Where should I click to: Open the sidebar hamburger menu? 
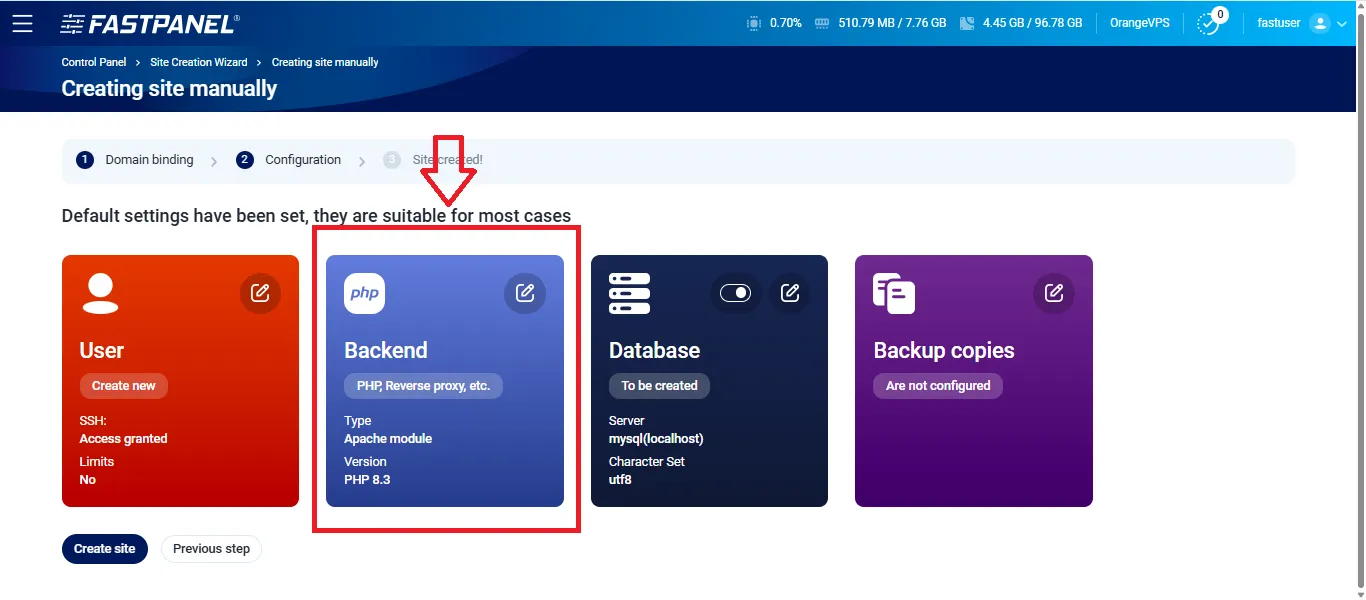(24, 23)
